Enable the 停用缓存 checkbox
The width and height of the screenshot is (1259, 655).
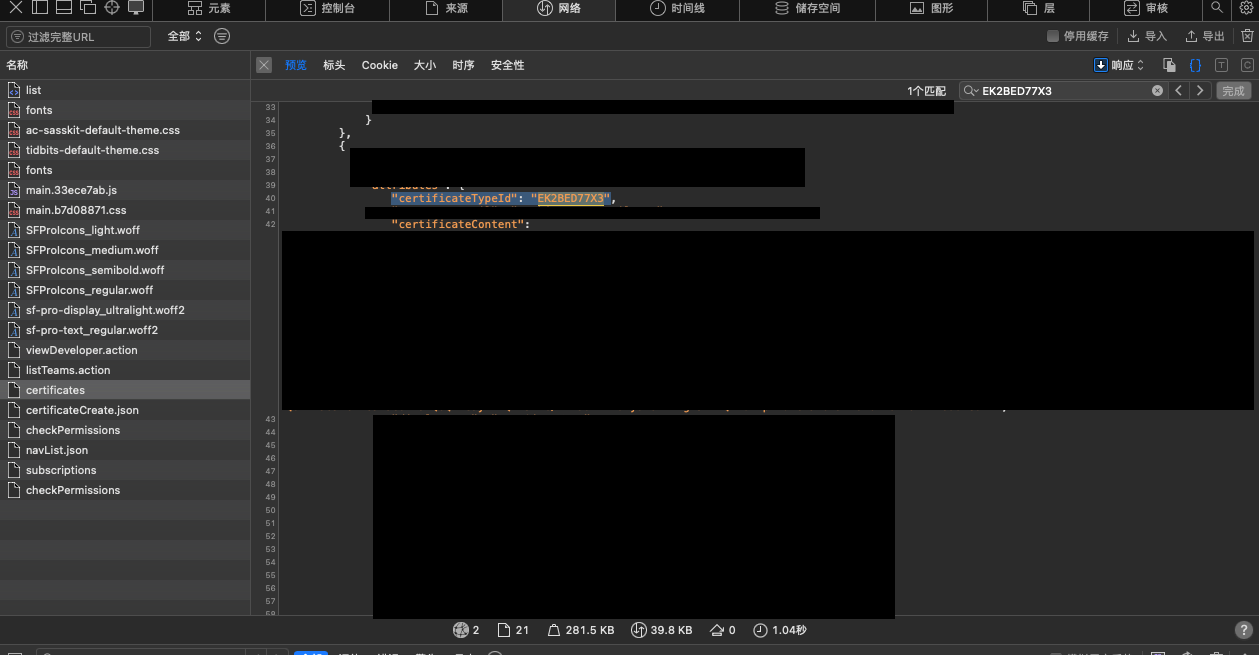[1052, 36]
